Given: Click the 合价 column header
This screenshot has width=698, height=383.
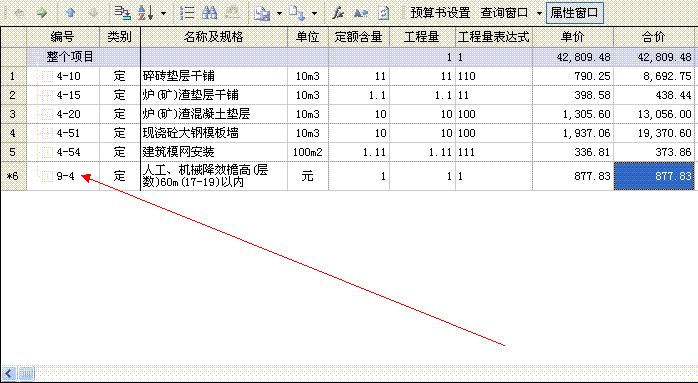Looking at the screenshot, I should (x=653, y=37).
